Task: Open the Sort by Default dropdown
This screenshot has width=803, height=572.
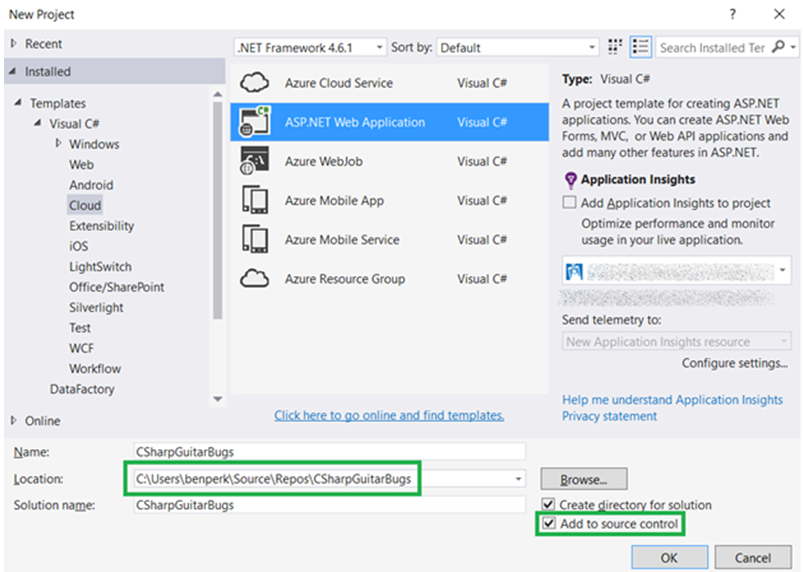Action: point(517,47)
